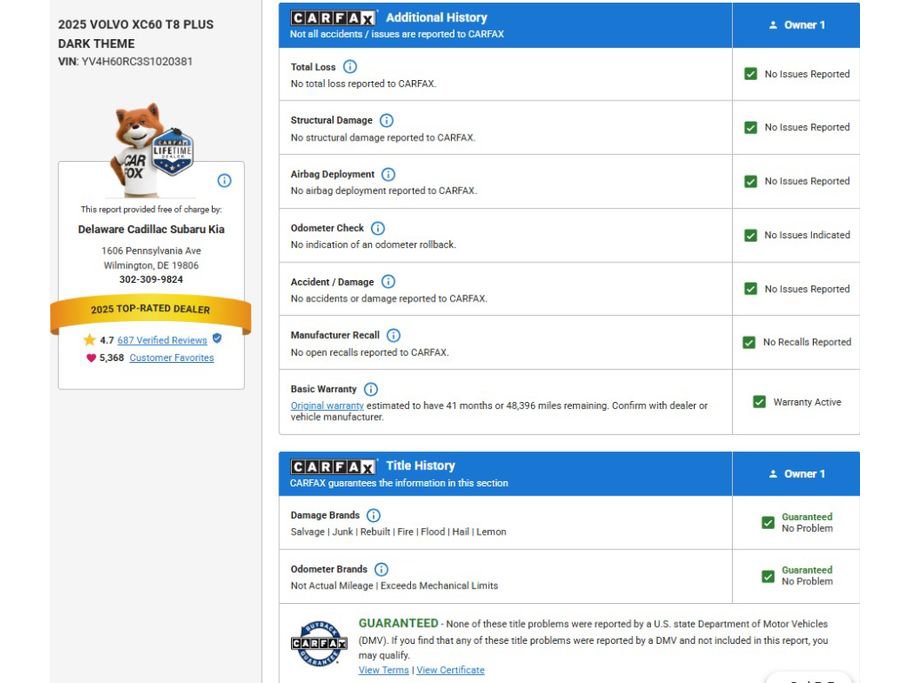Open the Manufacturer Recall info icon
Screen dimensions: 911x683
(x=393, y=335)
